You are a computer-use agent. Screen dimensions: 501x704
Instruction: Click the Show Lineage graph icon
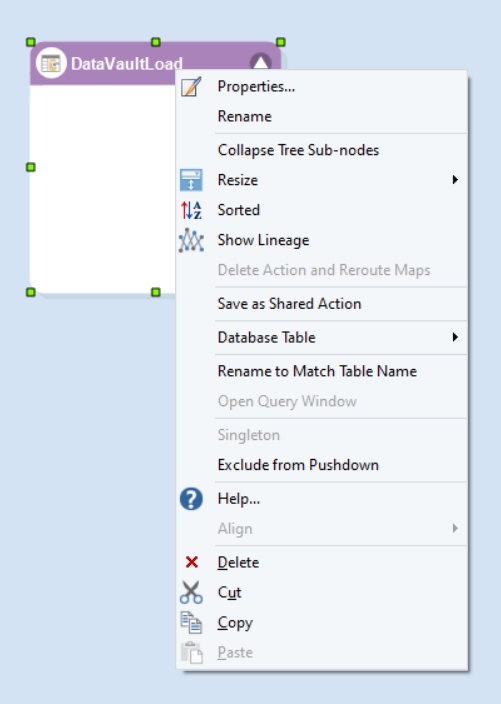[191, 240]
